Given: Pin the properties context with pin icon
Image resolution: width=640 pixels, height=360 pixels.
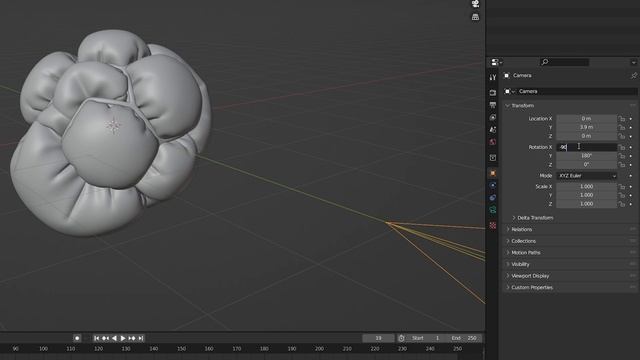Looking at the screenshot, I should 633,76.
